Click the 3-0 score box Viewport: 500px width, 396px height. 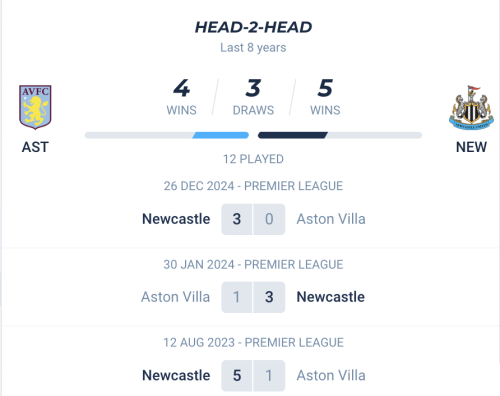[x=253, y=219]
